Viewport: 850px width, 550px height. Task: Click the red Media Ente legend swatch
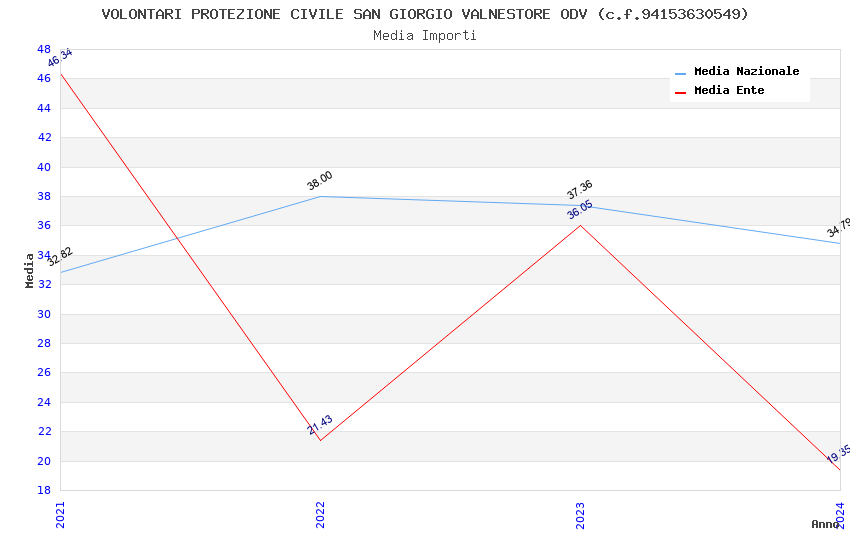pos(681,92)
